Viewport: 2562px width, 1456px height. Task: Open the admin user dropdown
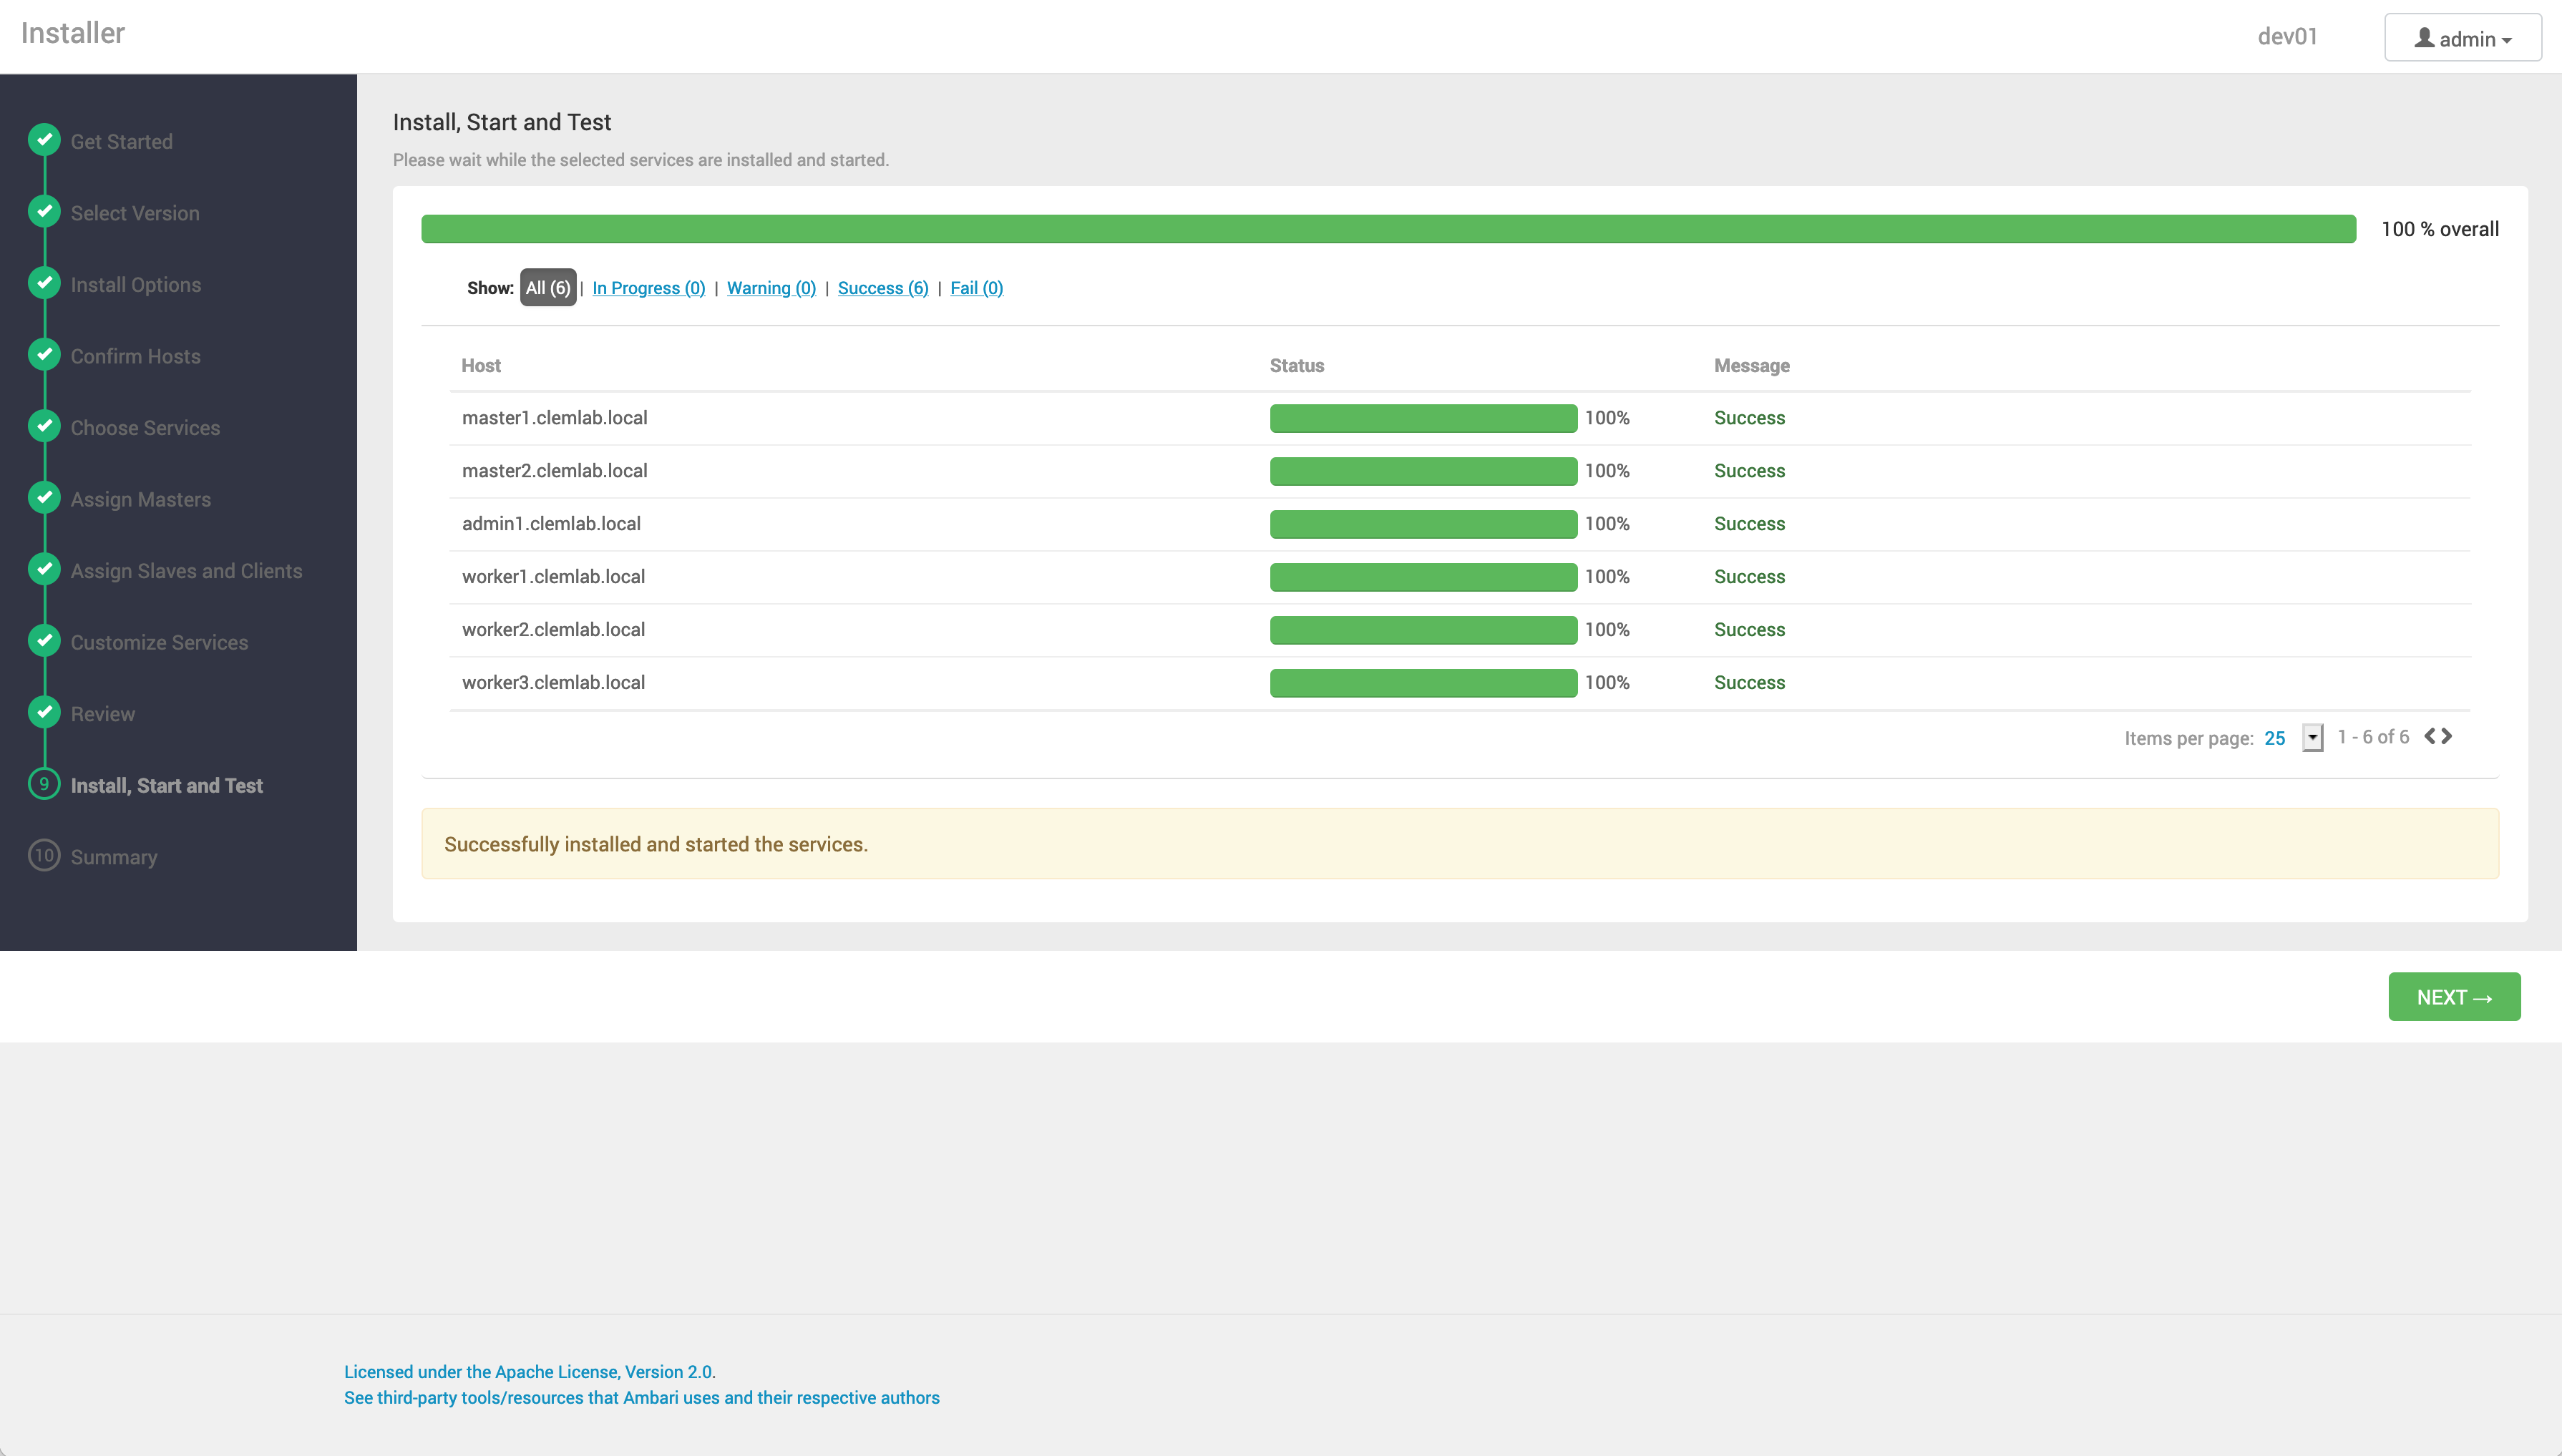pyautogui.click(x=2462, y=38)
